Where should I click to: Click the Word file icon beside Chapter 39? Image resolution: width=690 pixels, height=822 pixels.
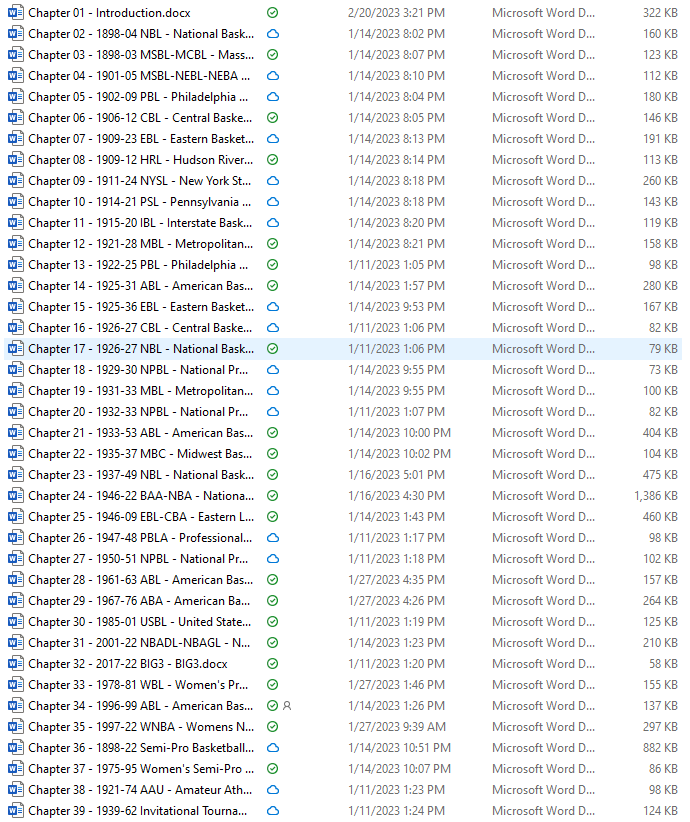16,810
